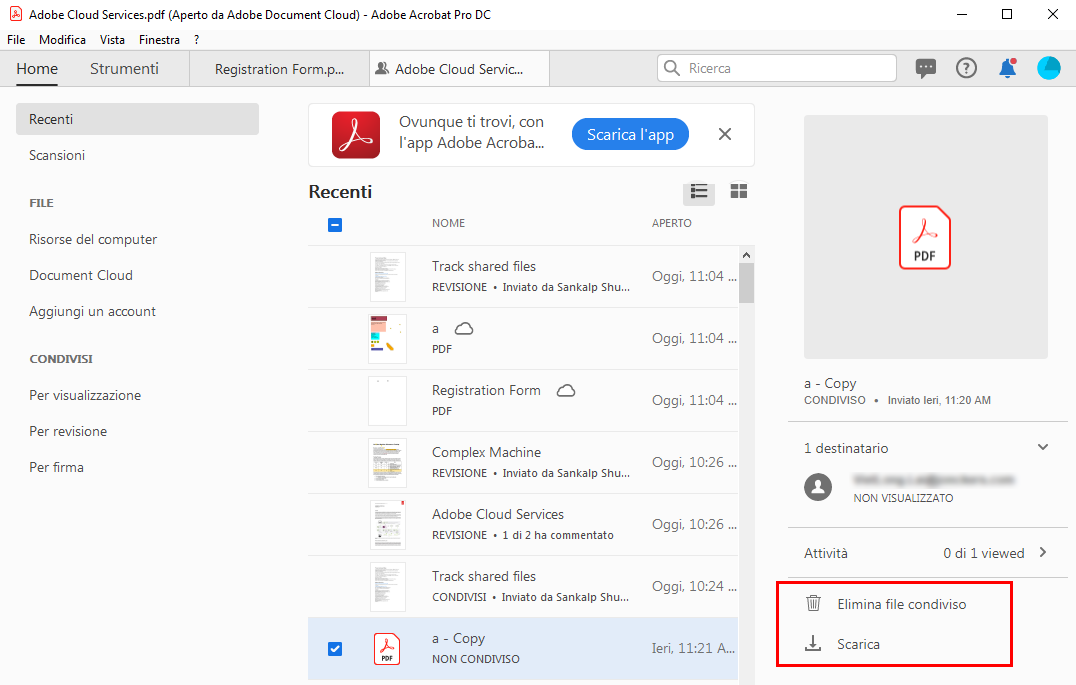Sort by the NOME column header

pos(448,223)
